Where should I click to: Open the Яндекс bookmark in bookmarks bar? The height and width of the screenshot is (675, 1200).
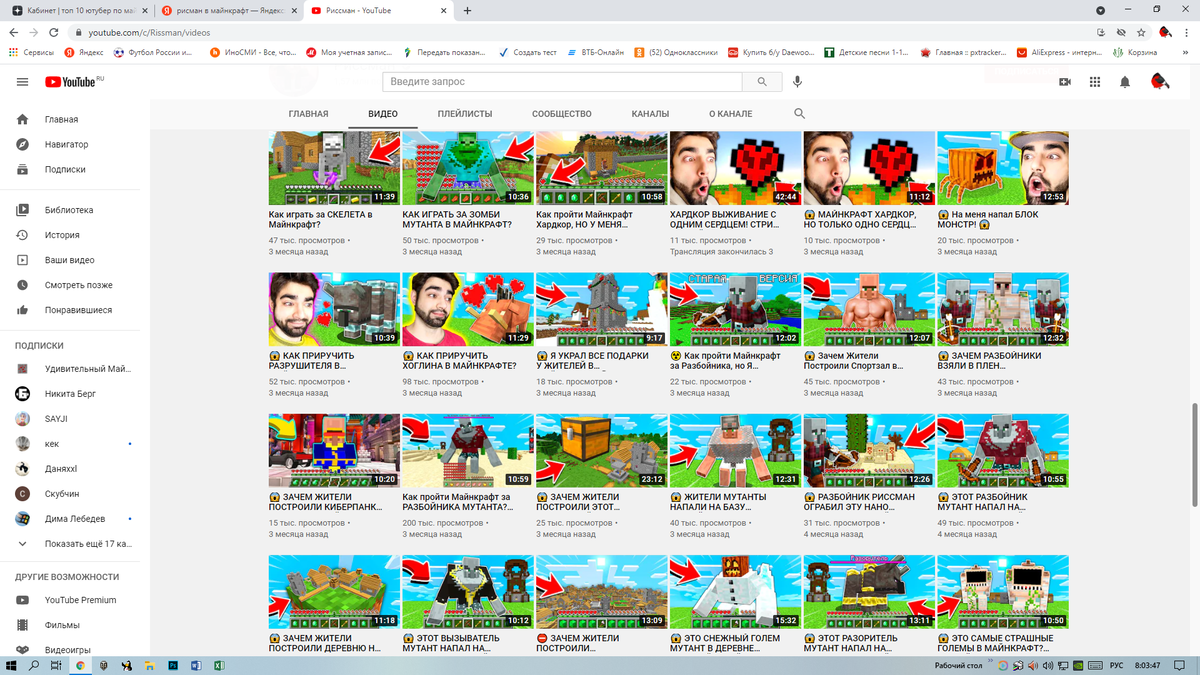tap(84, 52)
